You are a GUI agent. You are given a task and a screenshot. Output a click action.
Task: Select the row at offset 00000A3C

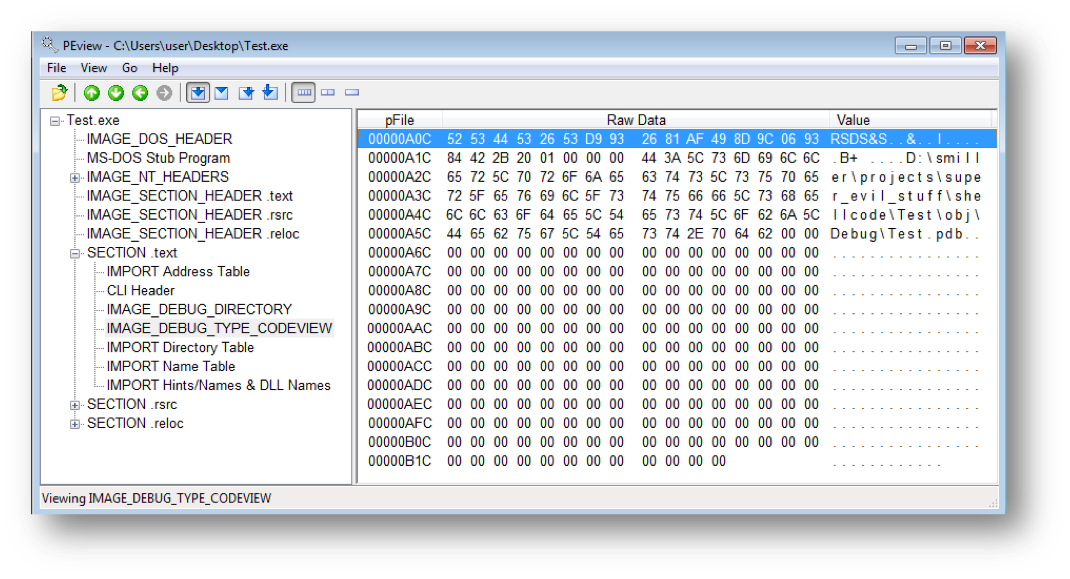(677, 196)
